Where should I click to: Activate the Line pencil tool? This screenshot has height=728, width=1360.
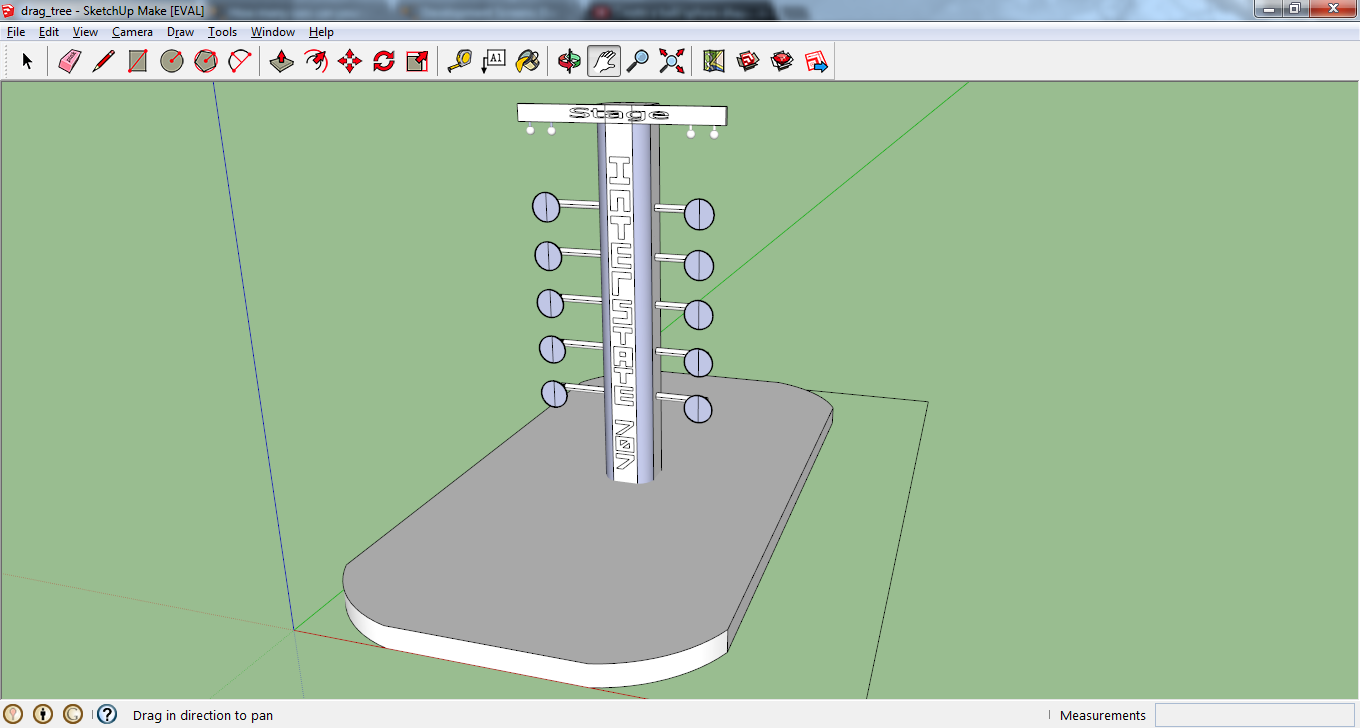pos(103,61)
